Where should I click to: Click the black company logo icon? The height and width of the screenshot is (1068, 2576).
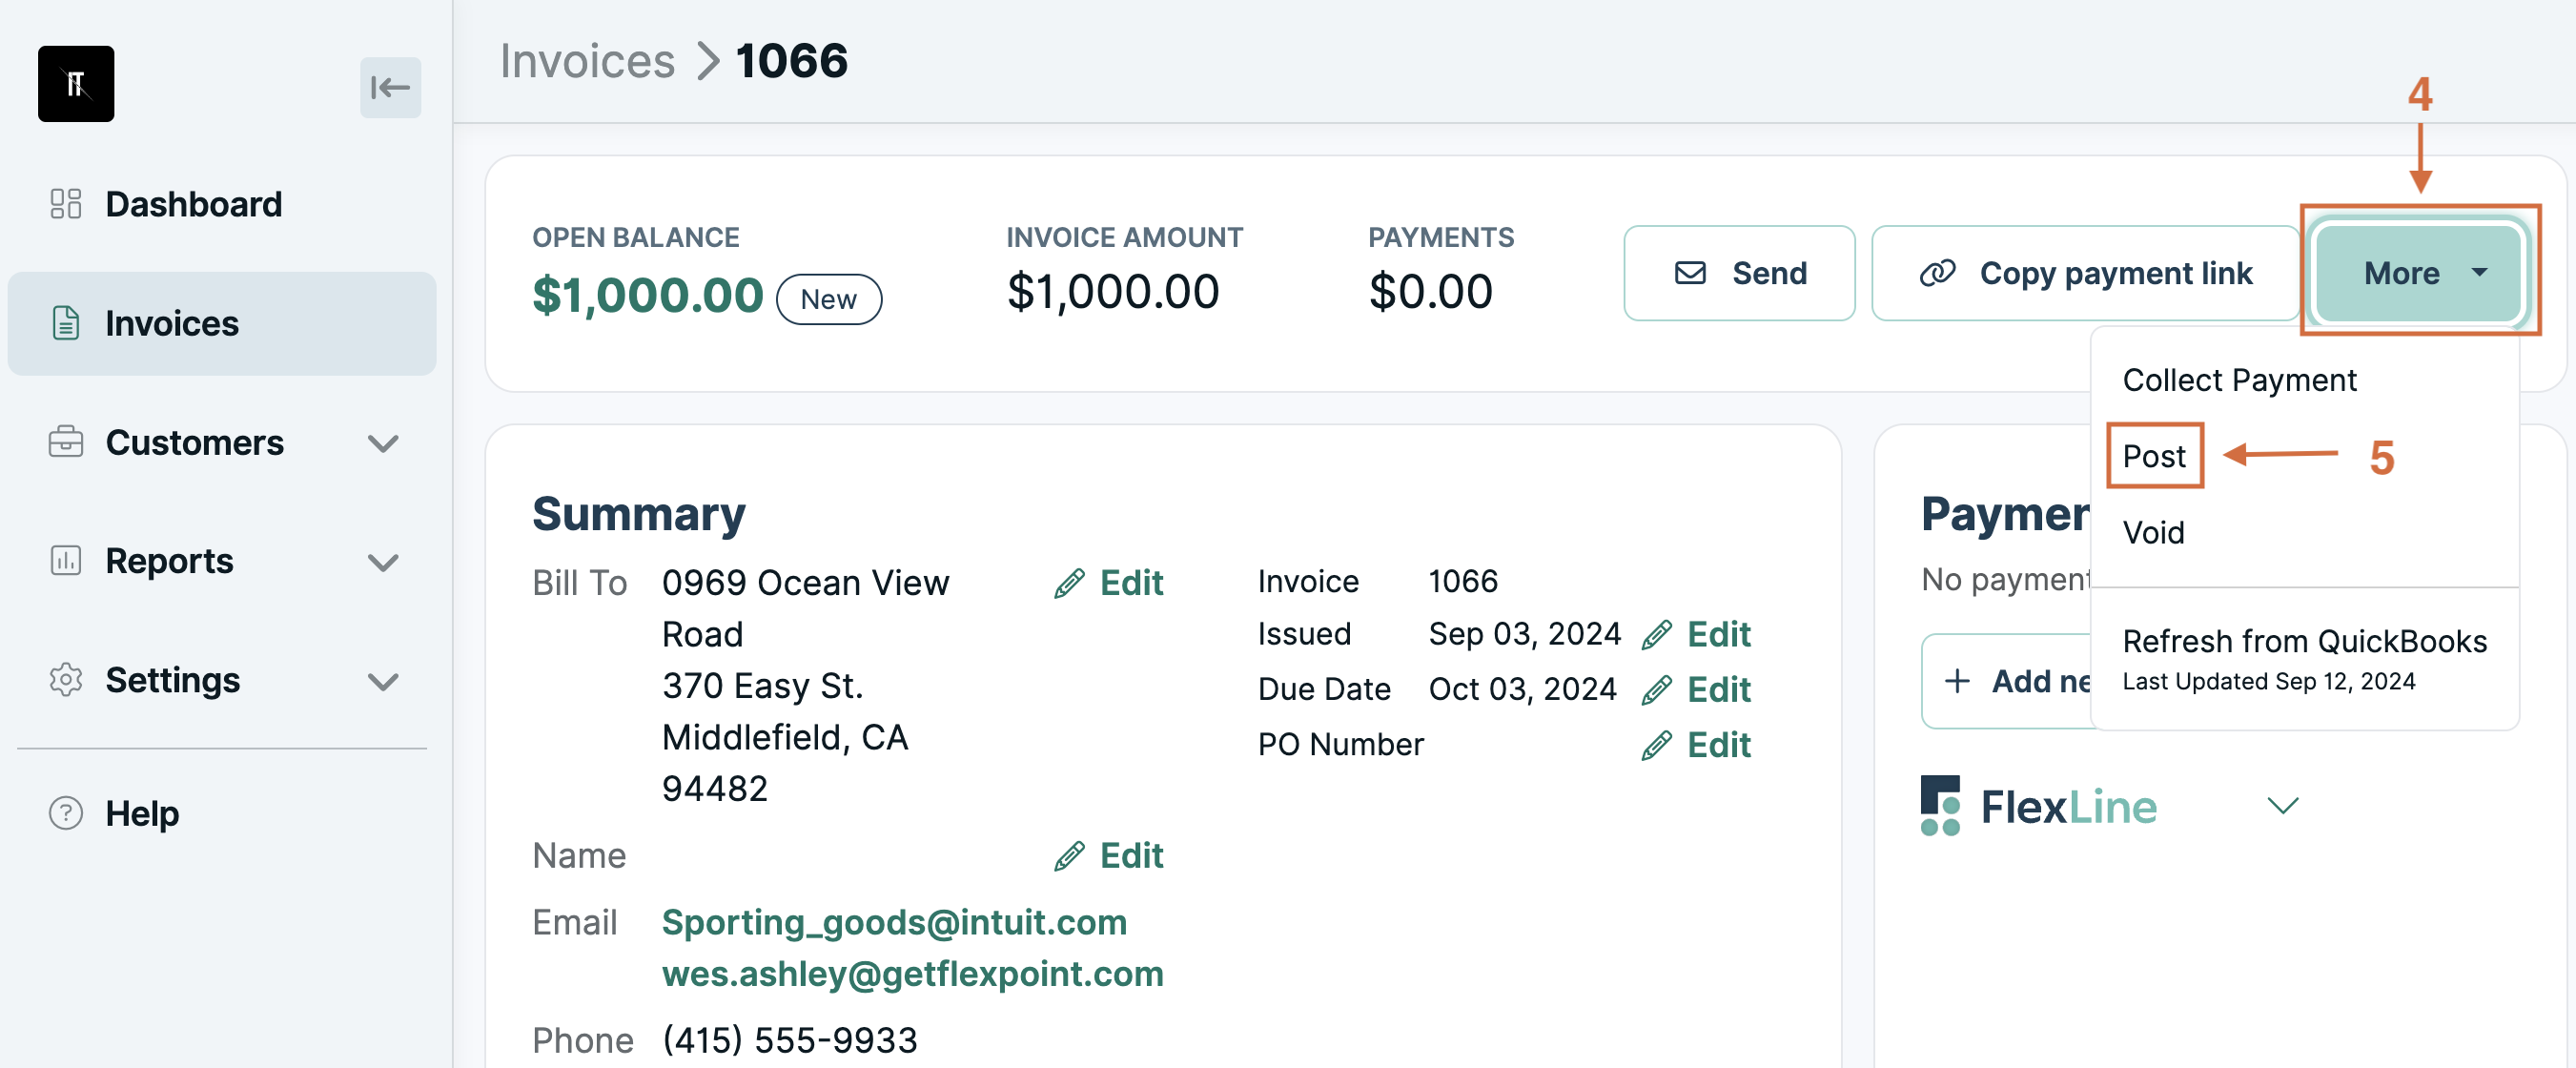76,84
